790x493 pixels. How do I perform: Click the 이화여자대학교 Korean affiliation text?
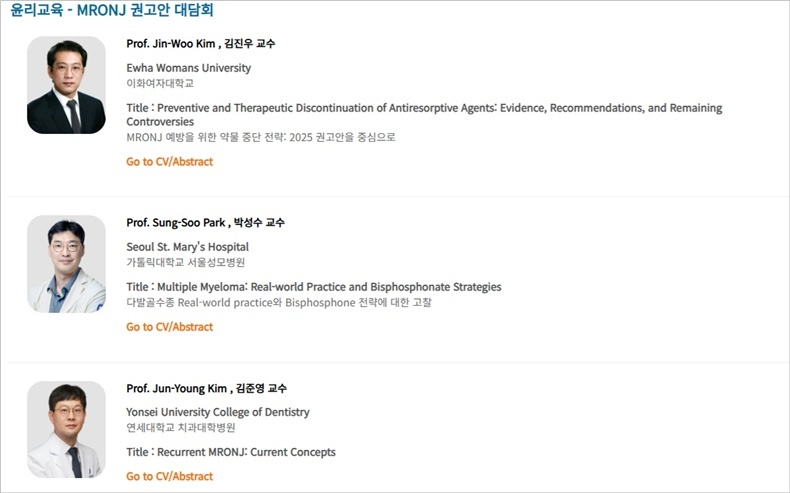coord(160,83)
